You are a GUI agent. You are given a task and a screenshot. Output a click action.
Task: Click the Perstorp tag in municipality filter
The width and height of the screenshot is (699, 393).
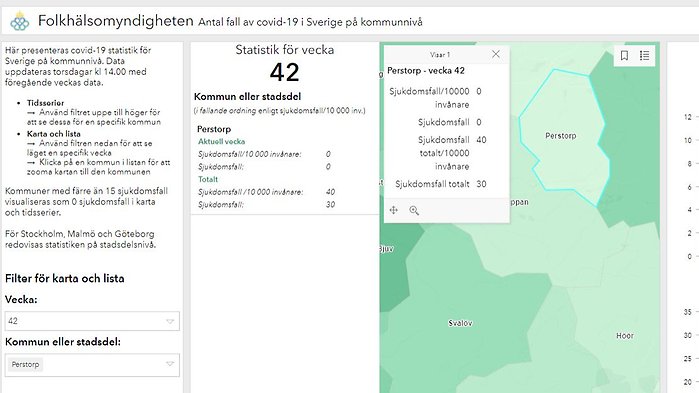pyautogui.click(x=25, y=364)
